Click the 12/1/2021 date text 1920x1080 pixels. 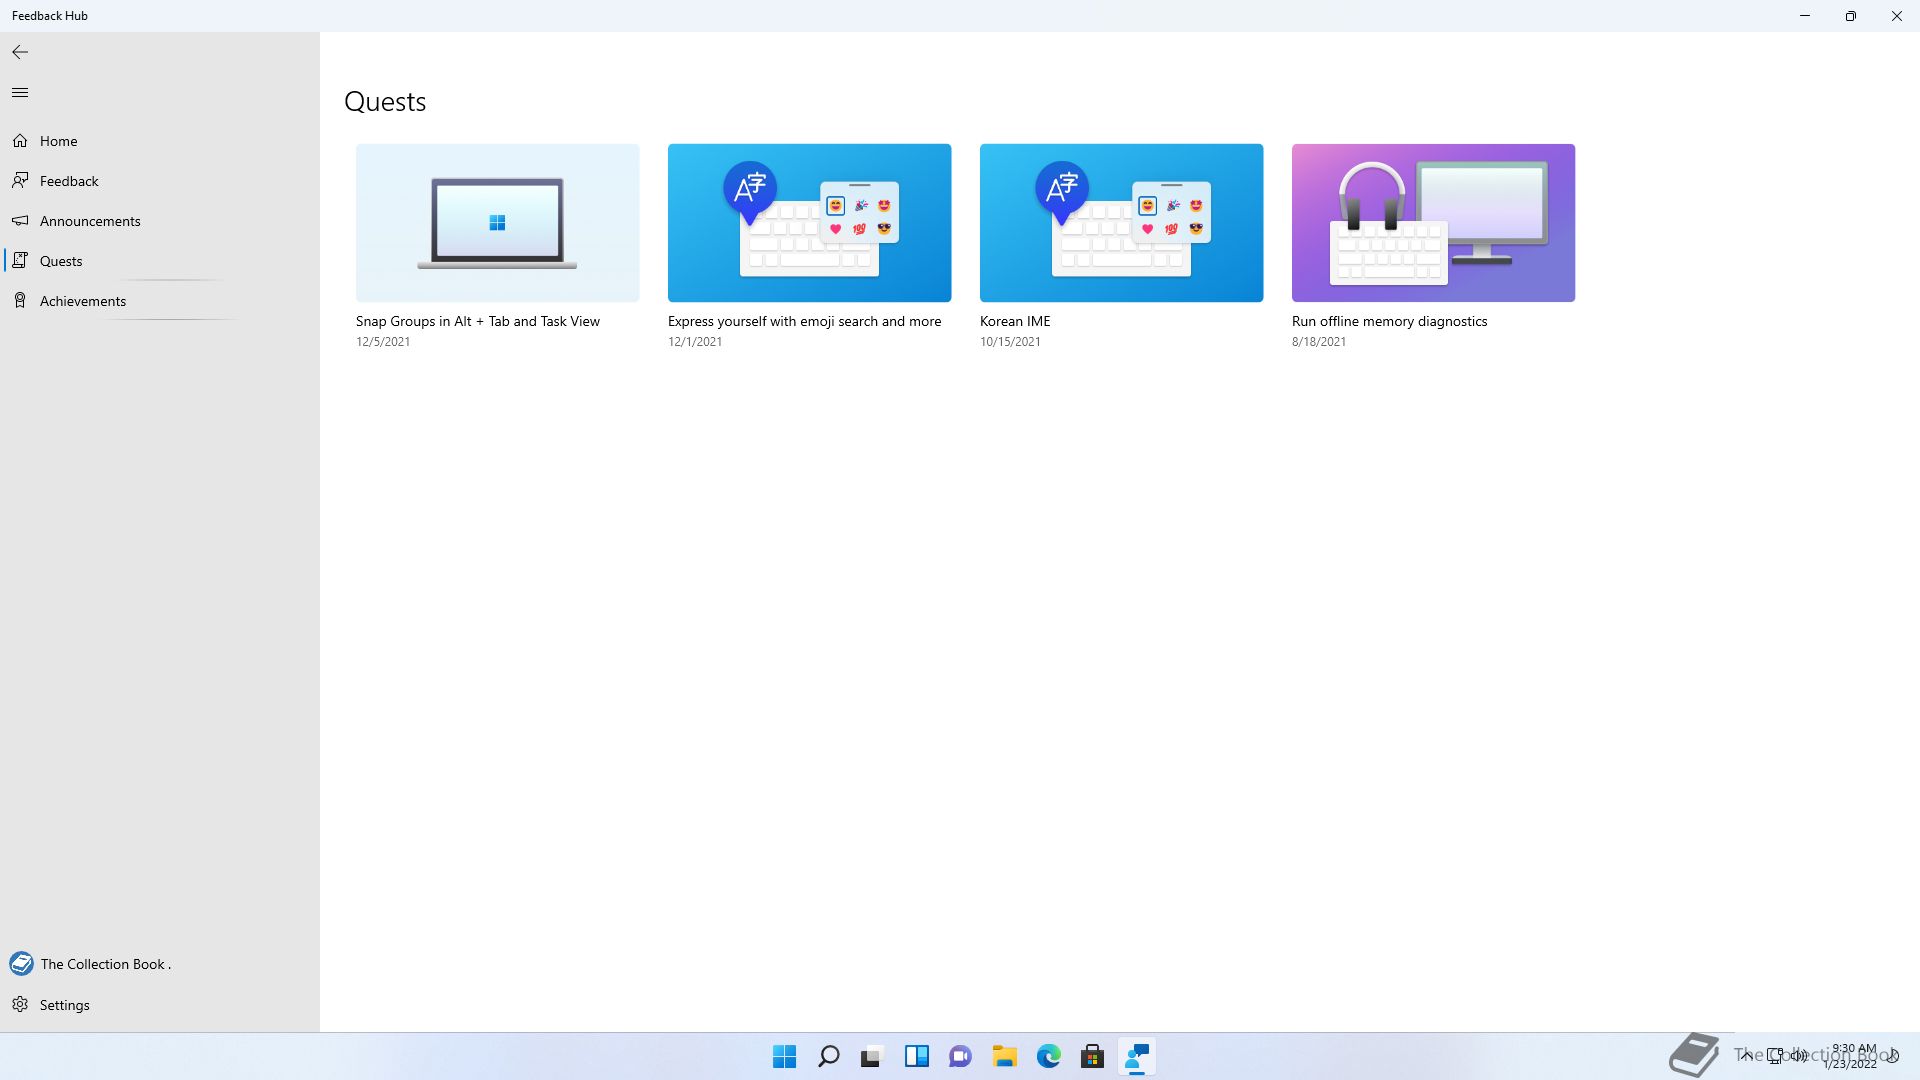[x=695, y=342]
